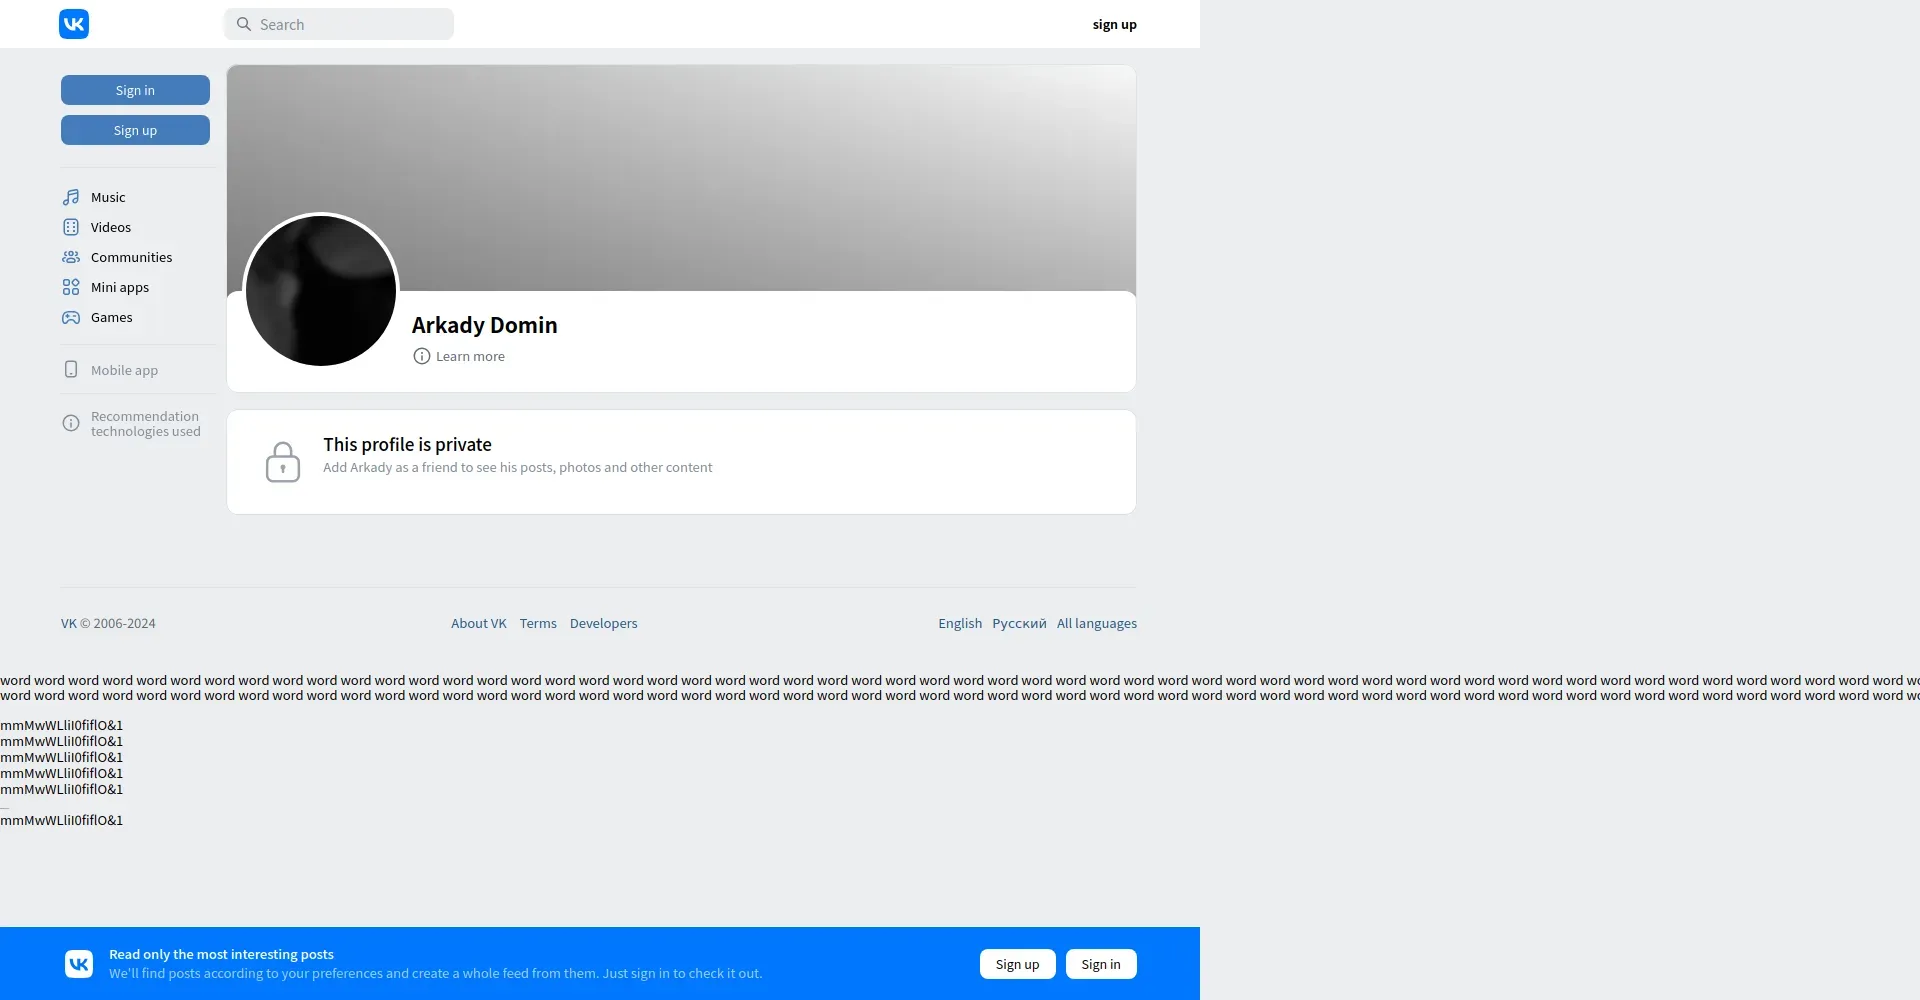This screenshot has height=1000, width=1920.
Task: Open the All languages link
Action: 1097,623
